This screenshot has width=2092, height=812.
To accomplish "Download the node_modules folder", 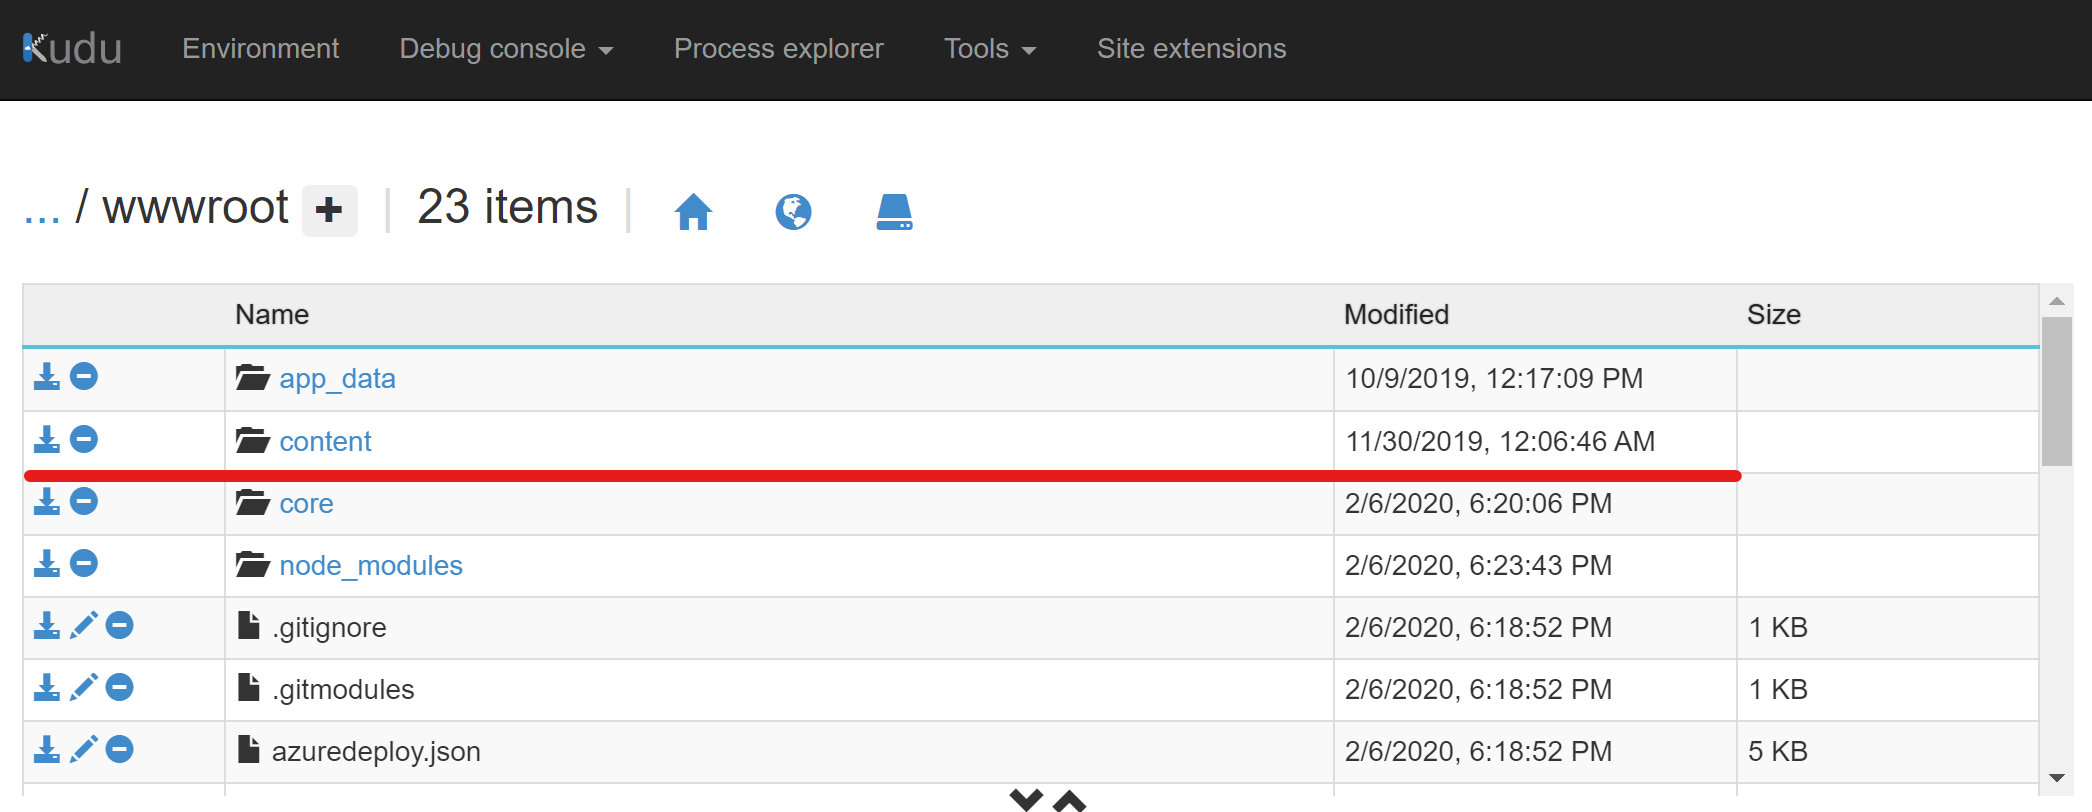I will click(x=47, y=564).
